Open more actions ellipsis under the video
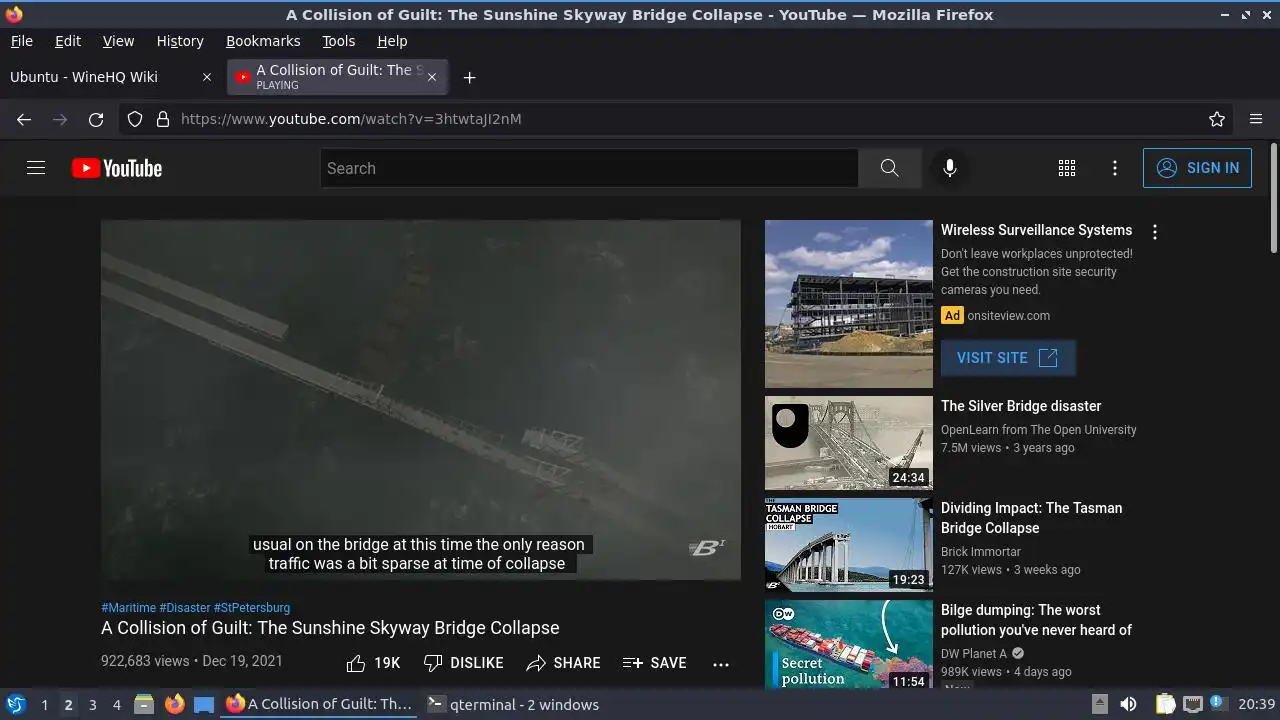Screen dimensions: 1280x720 [721, 663]
